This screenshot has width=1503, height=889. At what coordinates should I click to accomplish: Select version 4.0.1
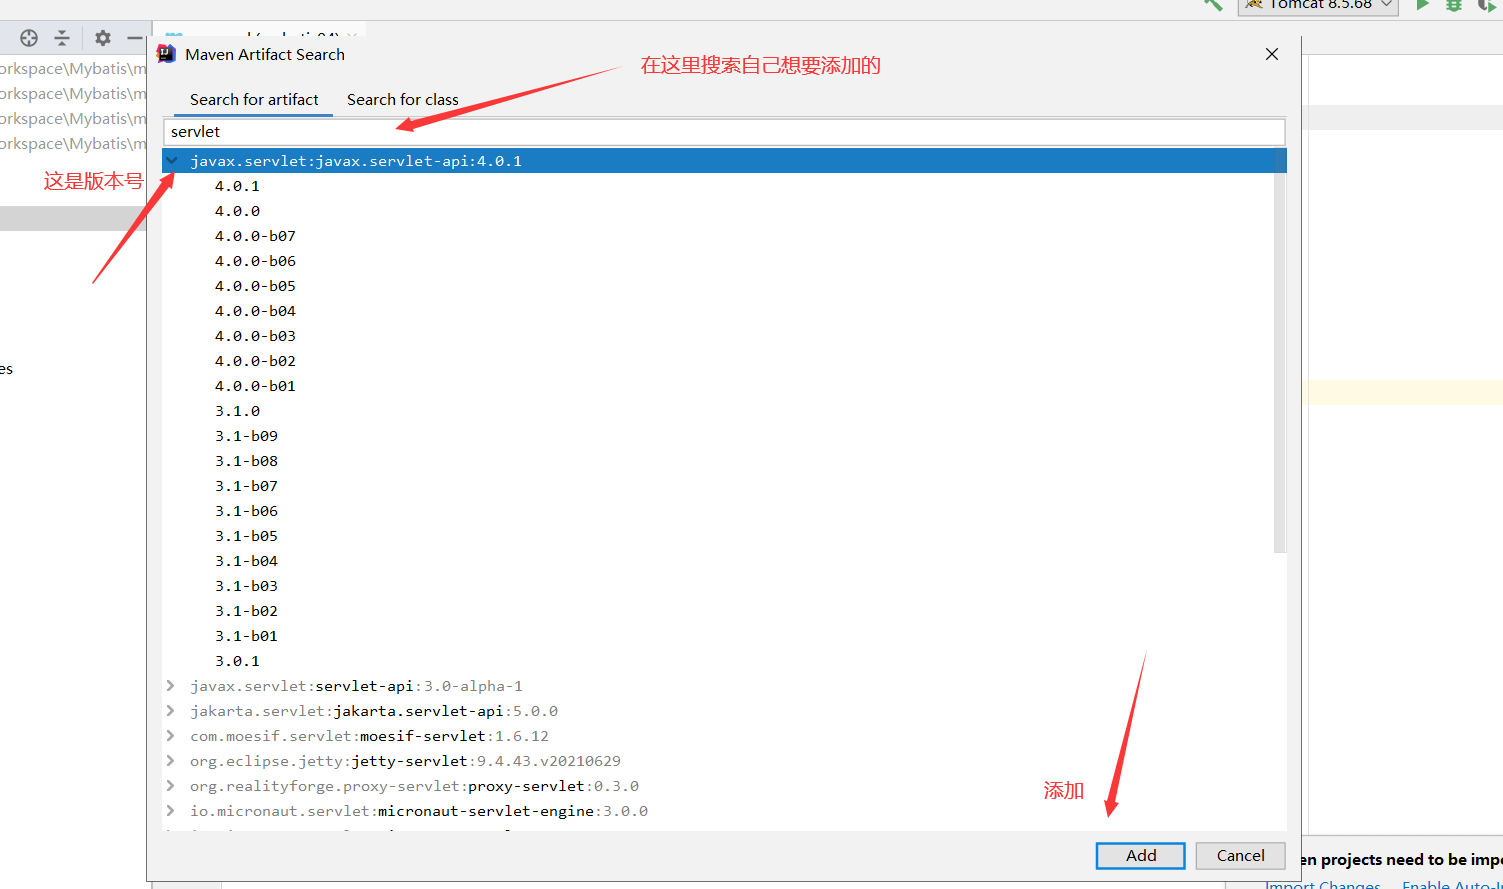click(x=237, y=186)
